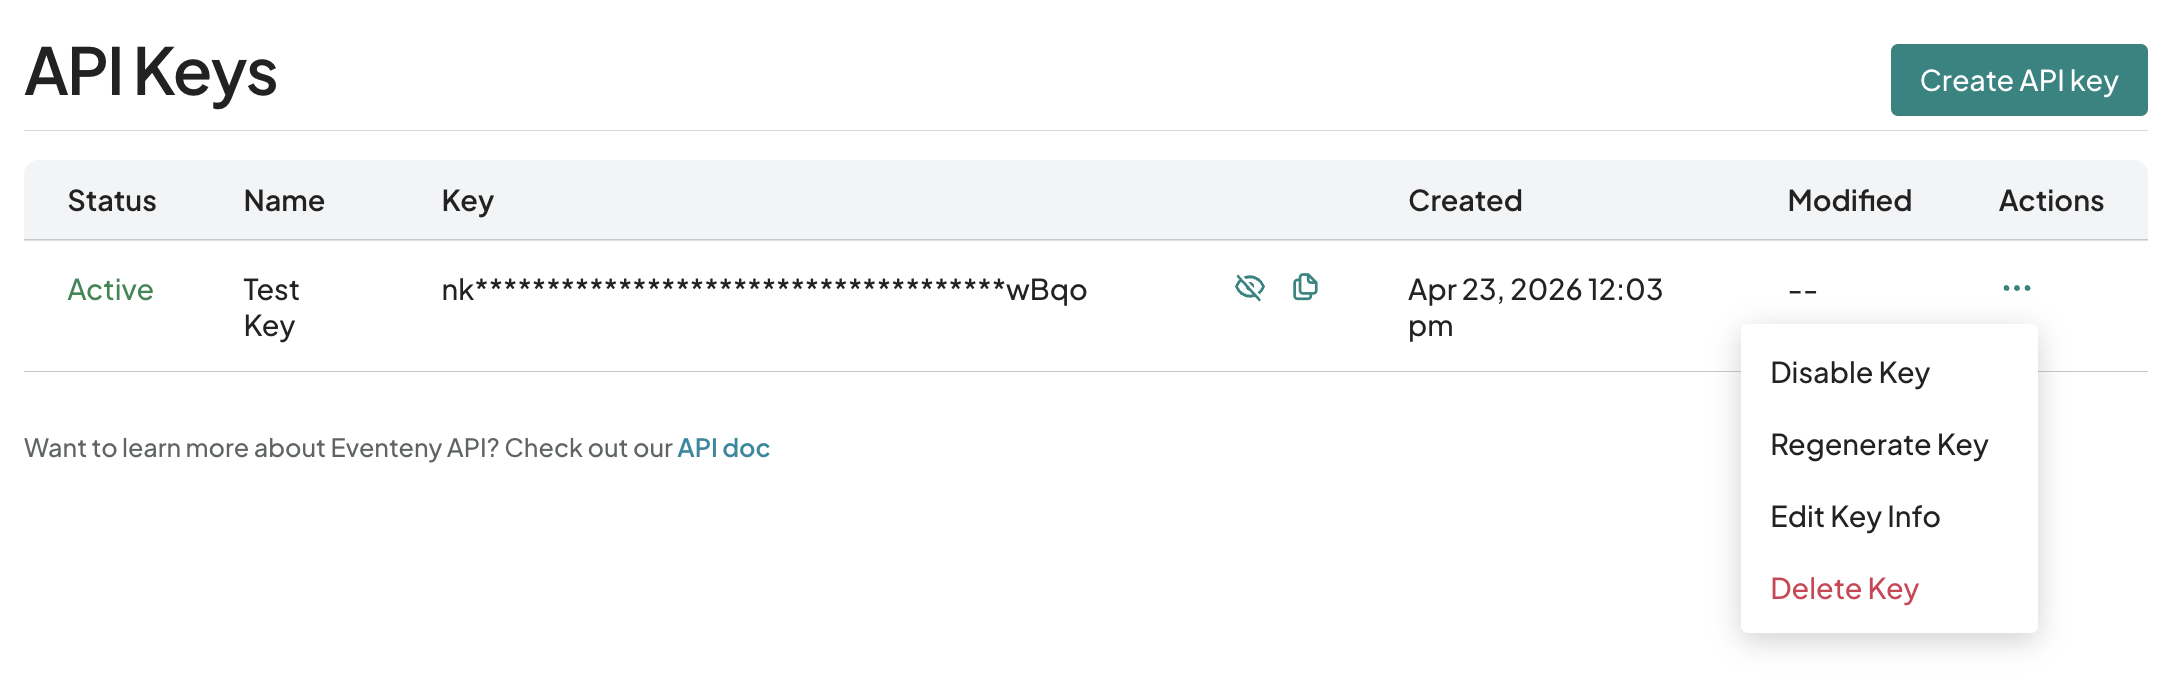Viewport: 2182px width, 682px height.
Task: Select the Test Key name cell
Action: [x=271, y=307]
